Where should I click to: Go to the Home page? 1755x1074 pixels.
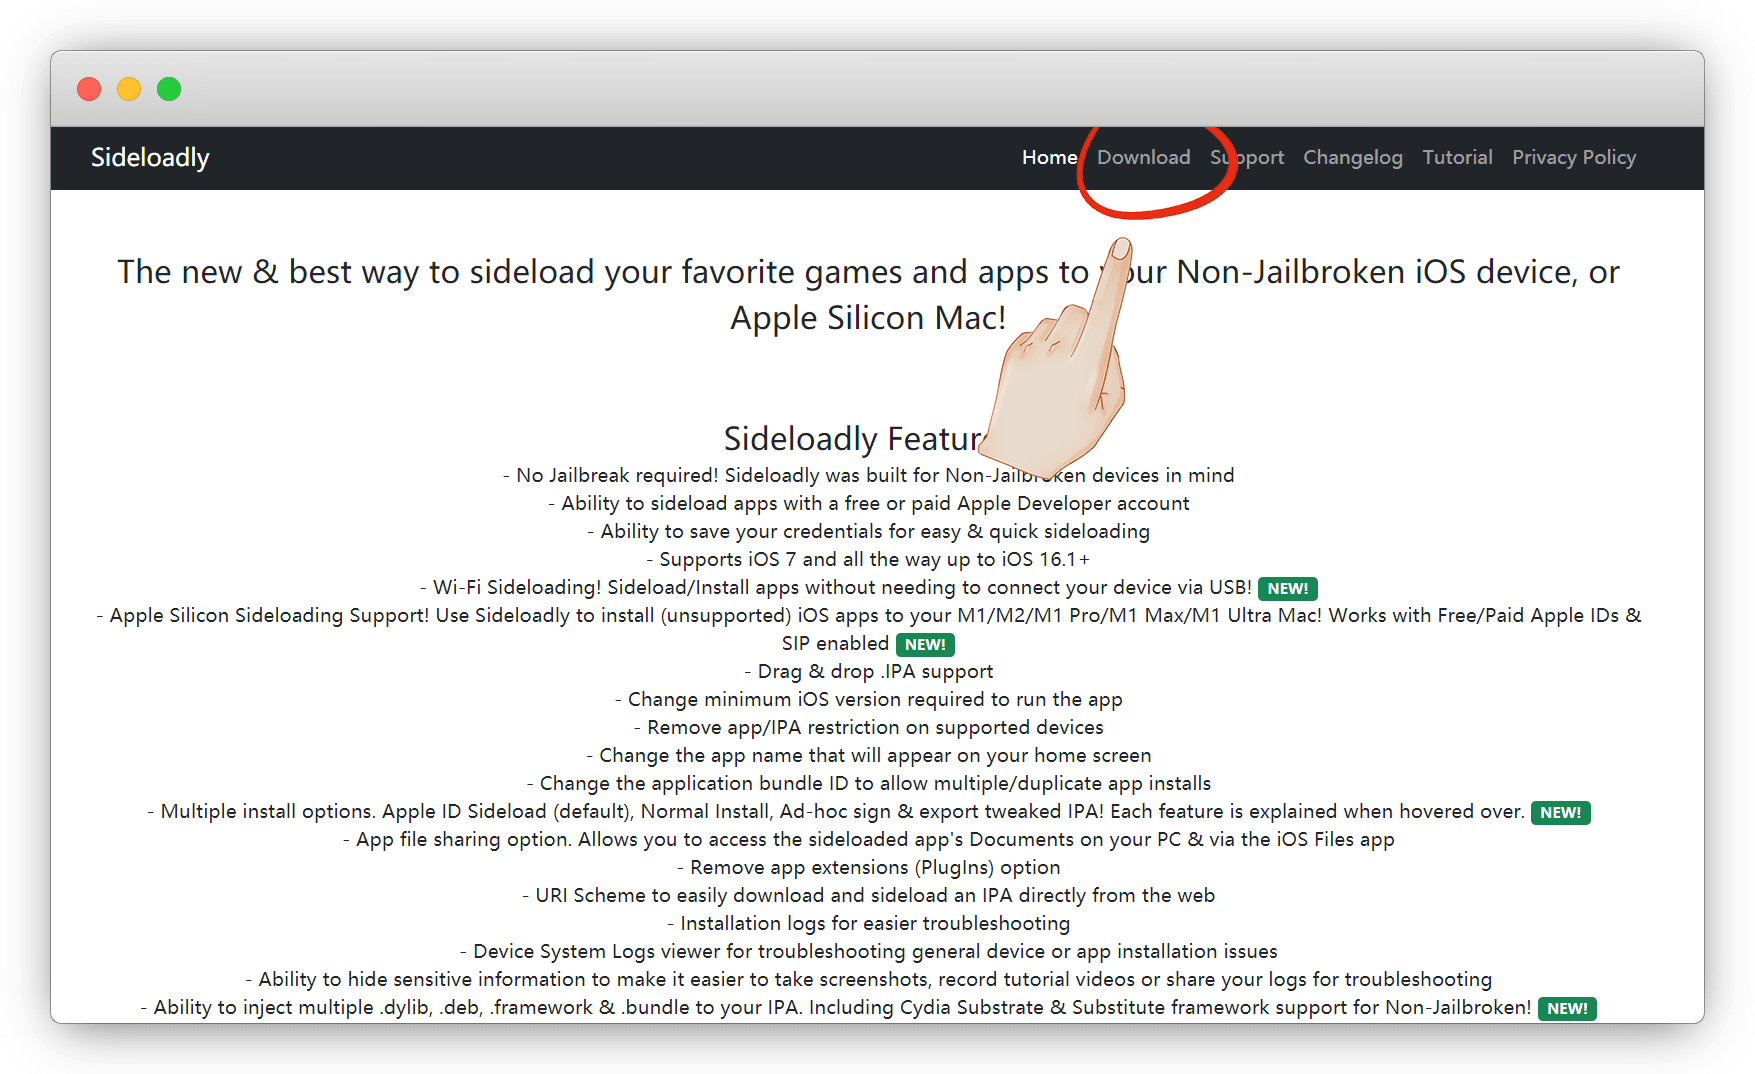click(1049, 158)
